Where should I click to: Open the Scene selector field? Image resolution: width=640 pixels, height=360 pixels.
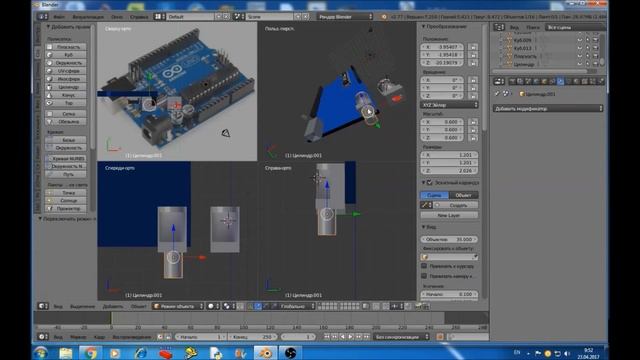pyautogui.click(x=269, y=17)
